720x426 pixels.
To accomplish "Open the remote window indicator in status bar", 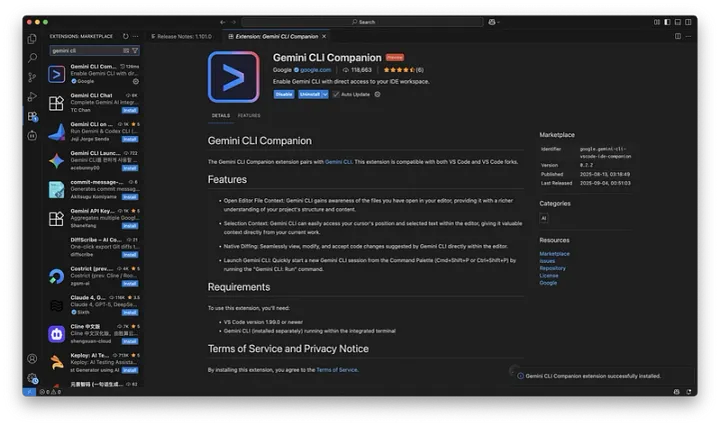I will pyautogui.click(x=29, y=392).
